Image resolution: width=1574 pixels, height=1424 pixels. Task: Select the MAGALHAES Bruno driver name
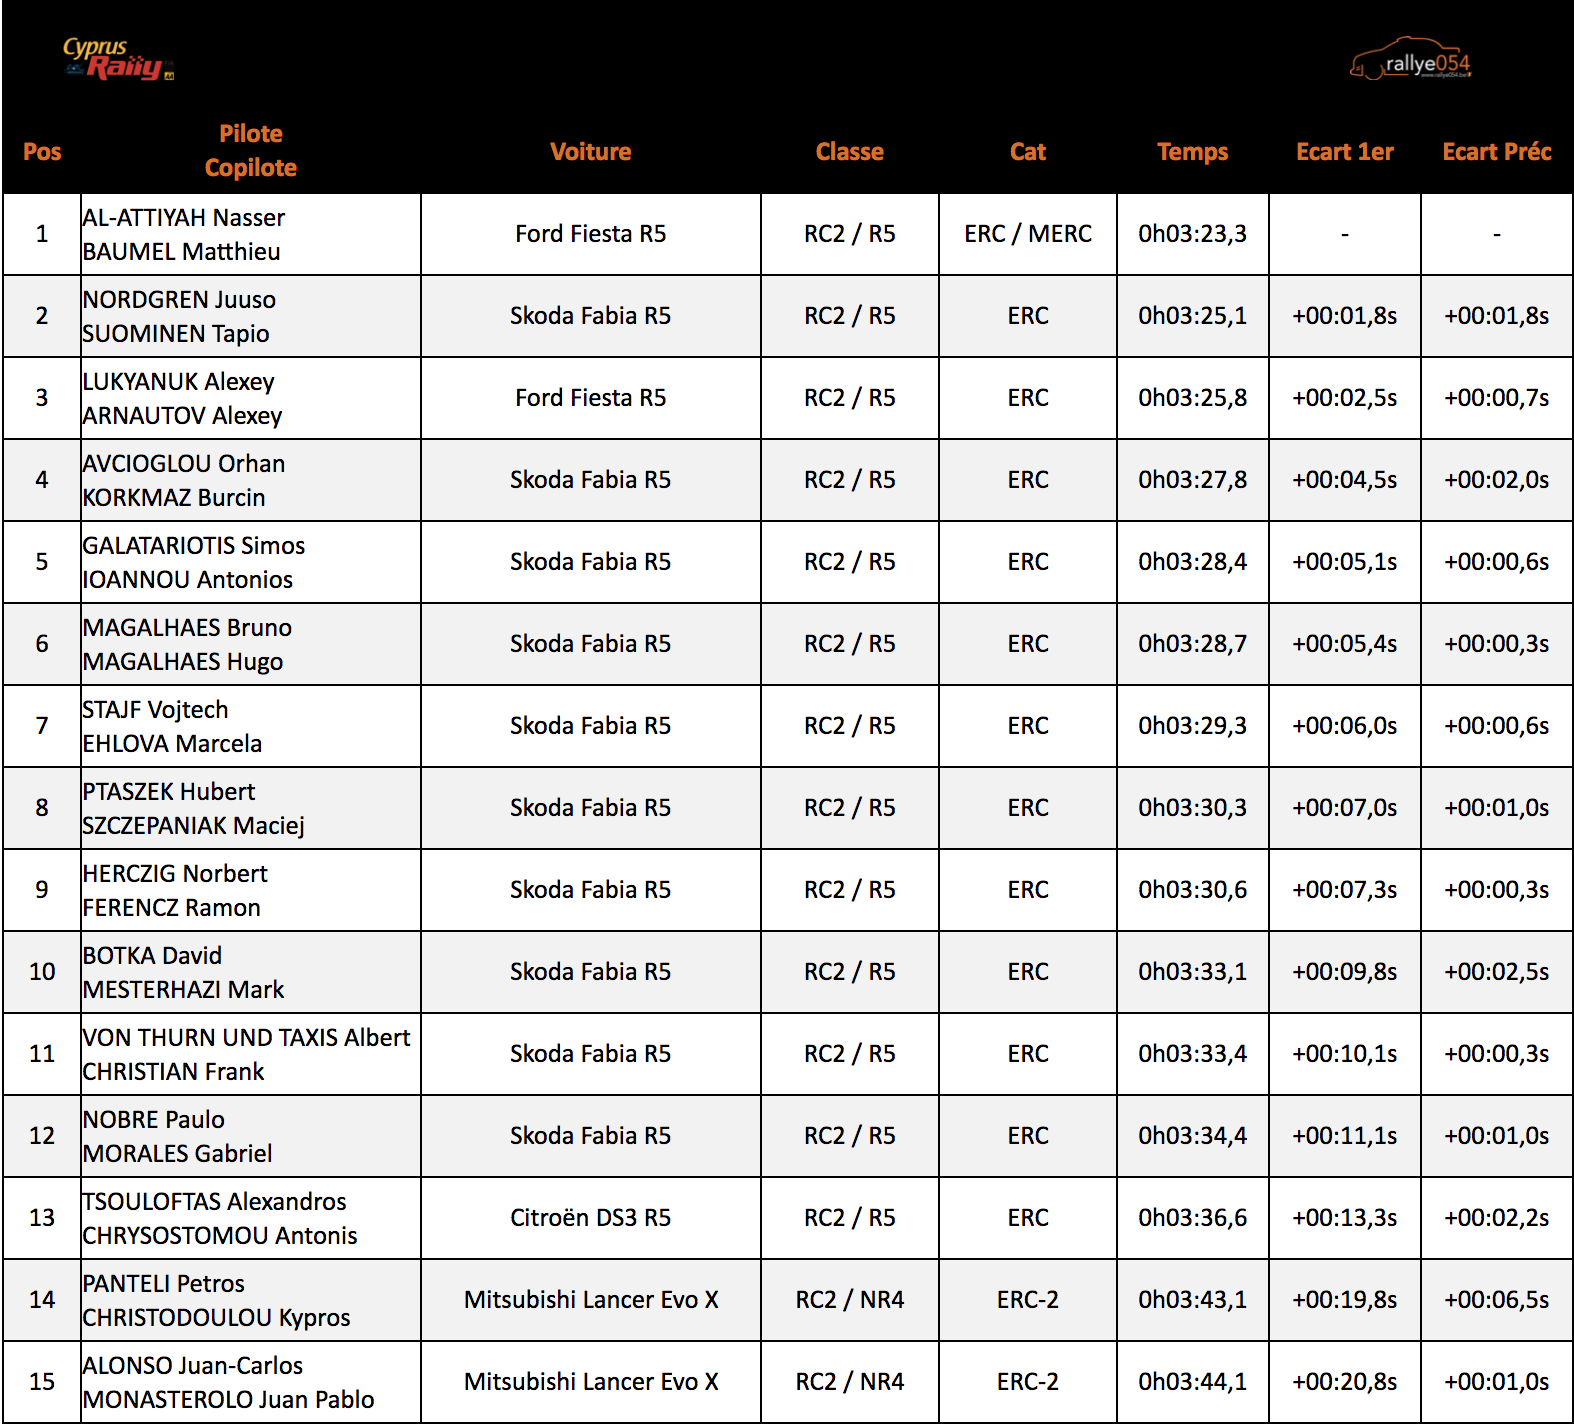188,628
